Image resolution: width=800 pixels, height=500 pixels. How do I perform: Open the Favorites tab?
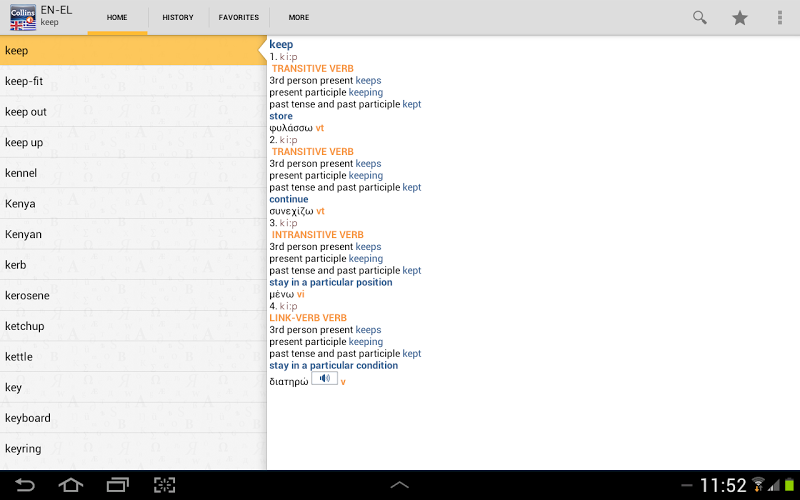tap(239, 17)
